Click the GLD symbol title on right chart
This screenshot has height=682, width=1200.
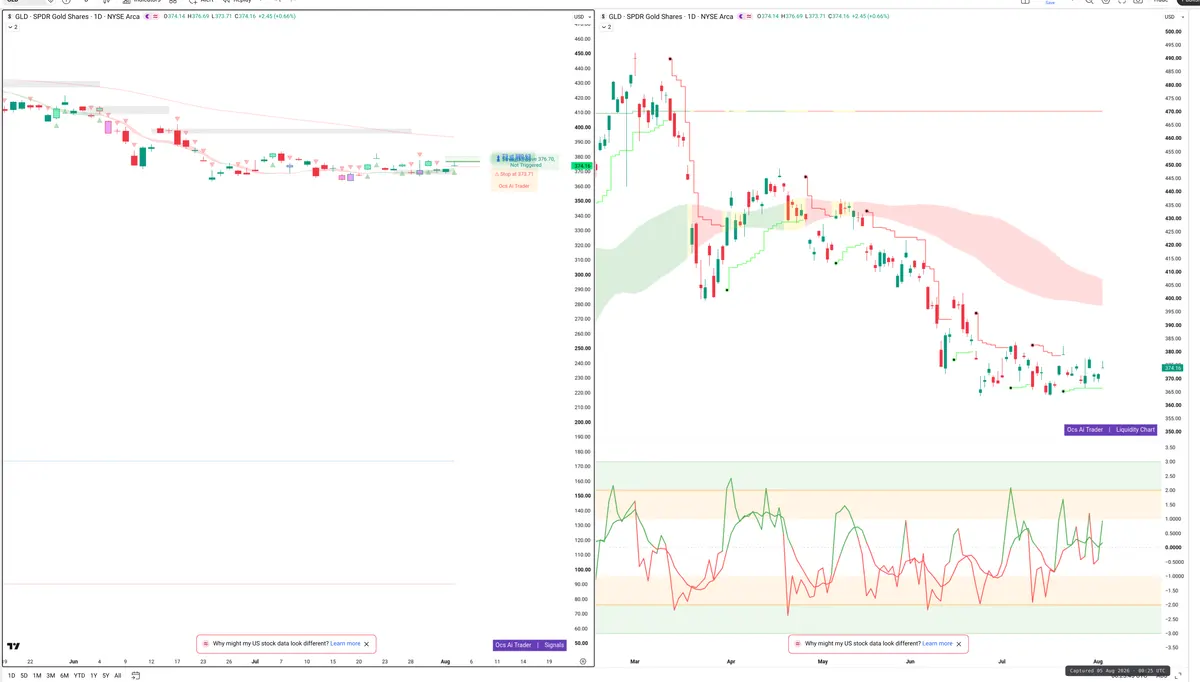point(670,17)
